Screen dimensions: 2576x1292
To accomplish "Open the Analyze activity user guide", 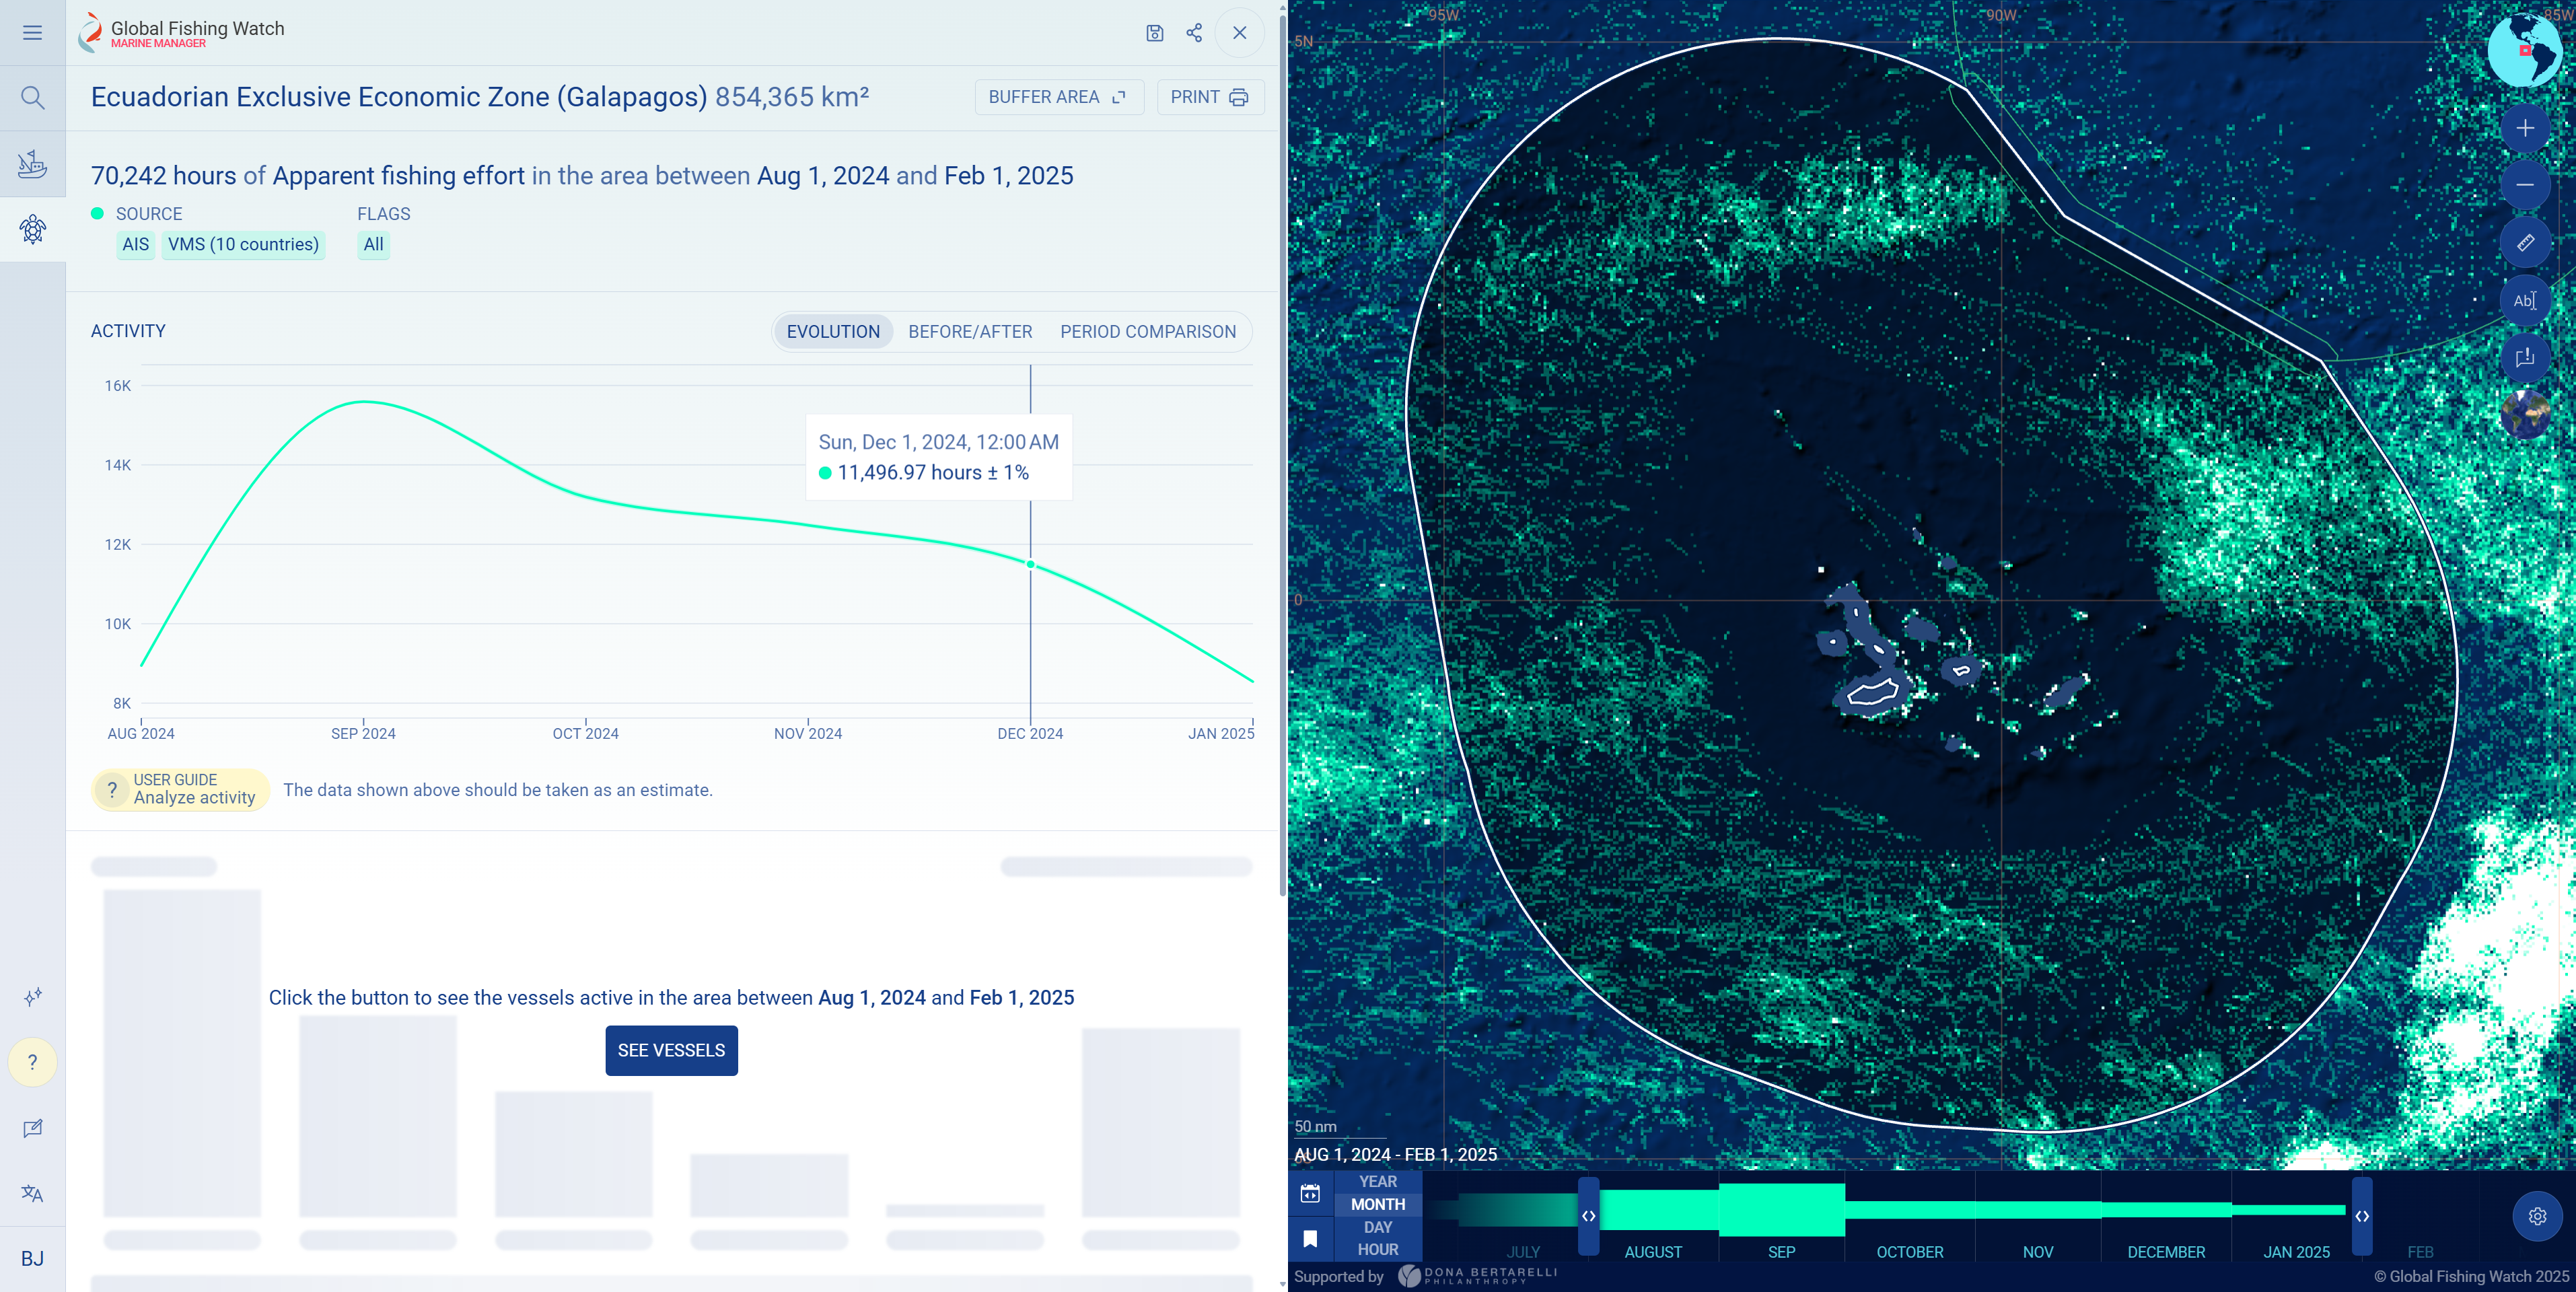I will 180,790.
